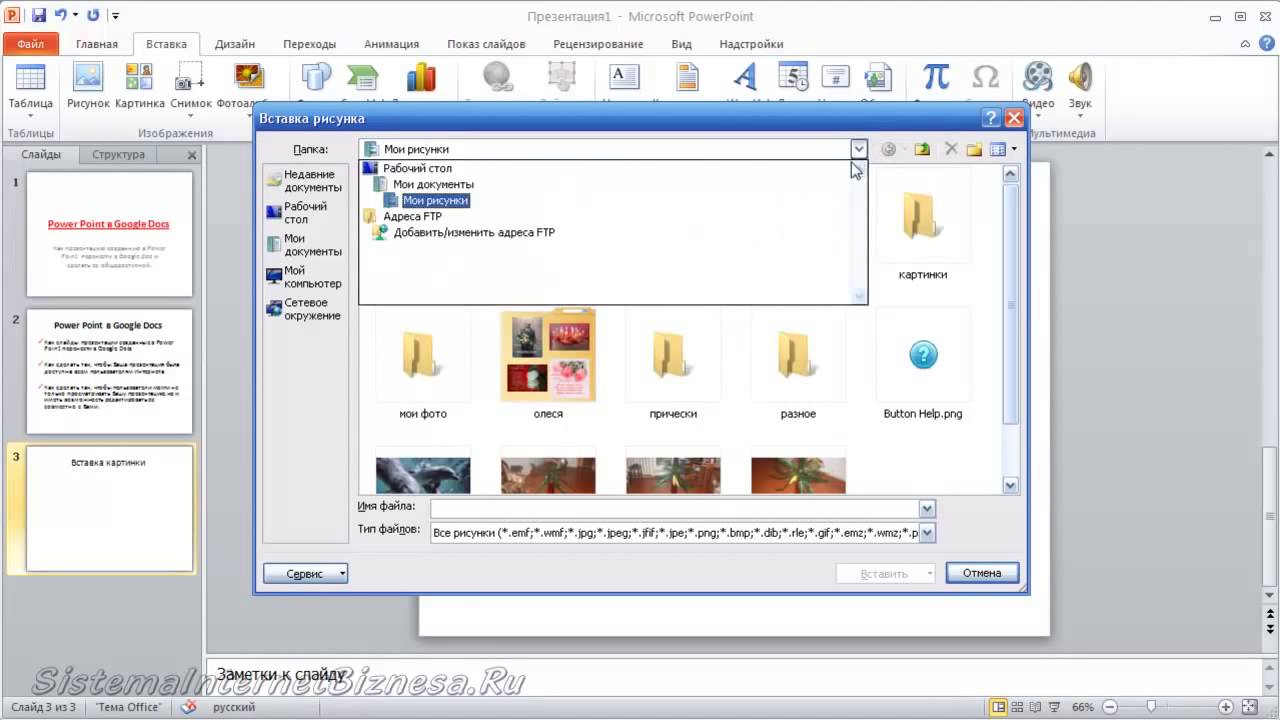Select slide 2 thumbnail in the slides panel
1280x720 pixels.
[109, 371]
